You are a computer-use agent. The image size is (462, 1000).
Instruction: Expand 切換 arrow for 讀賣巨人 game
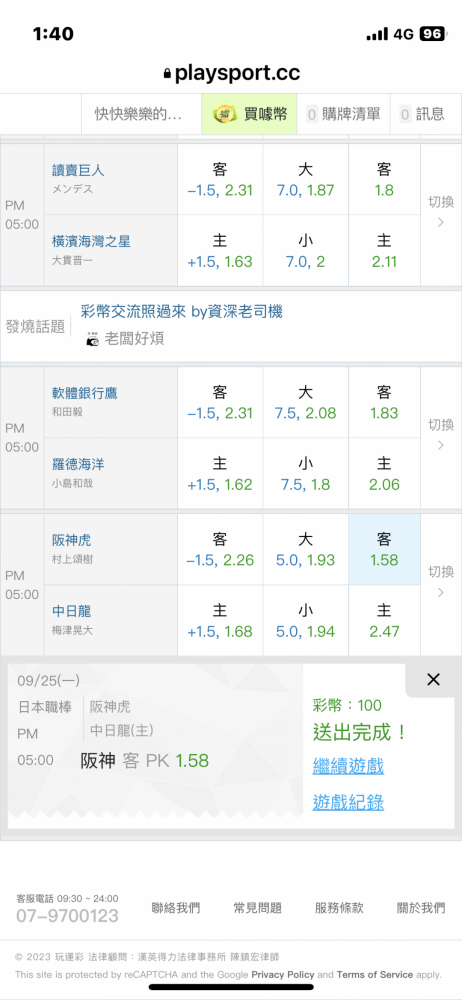[x=441, y=214]
